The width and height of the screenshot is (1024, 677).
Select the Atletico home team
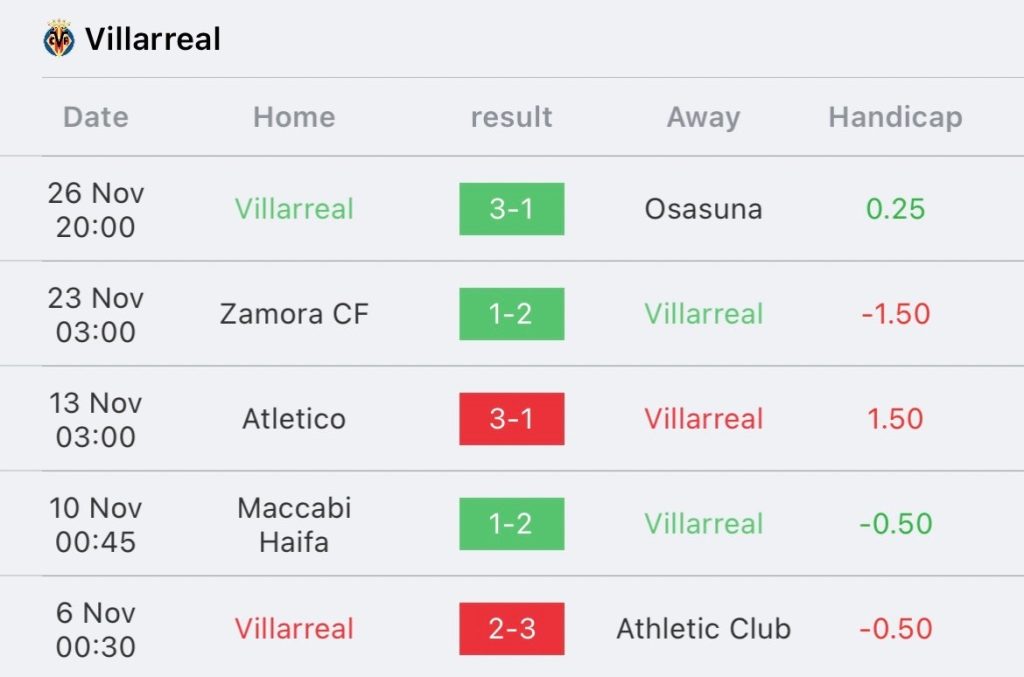pyautogui.click(x=294, y=419)
